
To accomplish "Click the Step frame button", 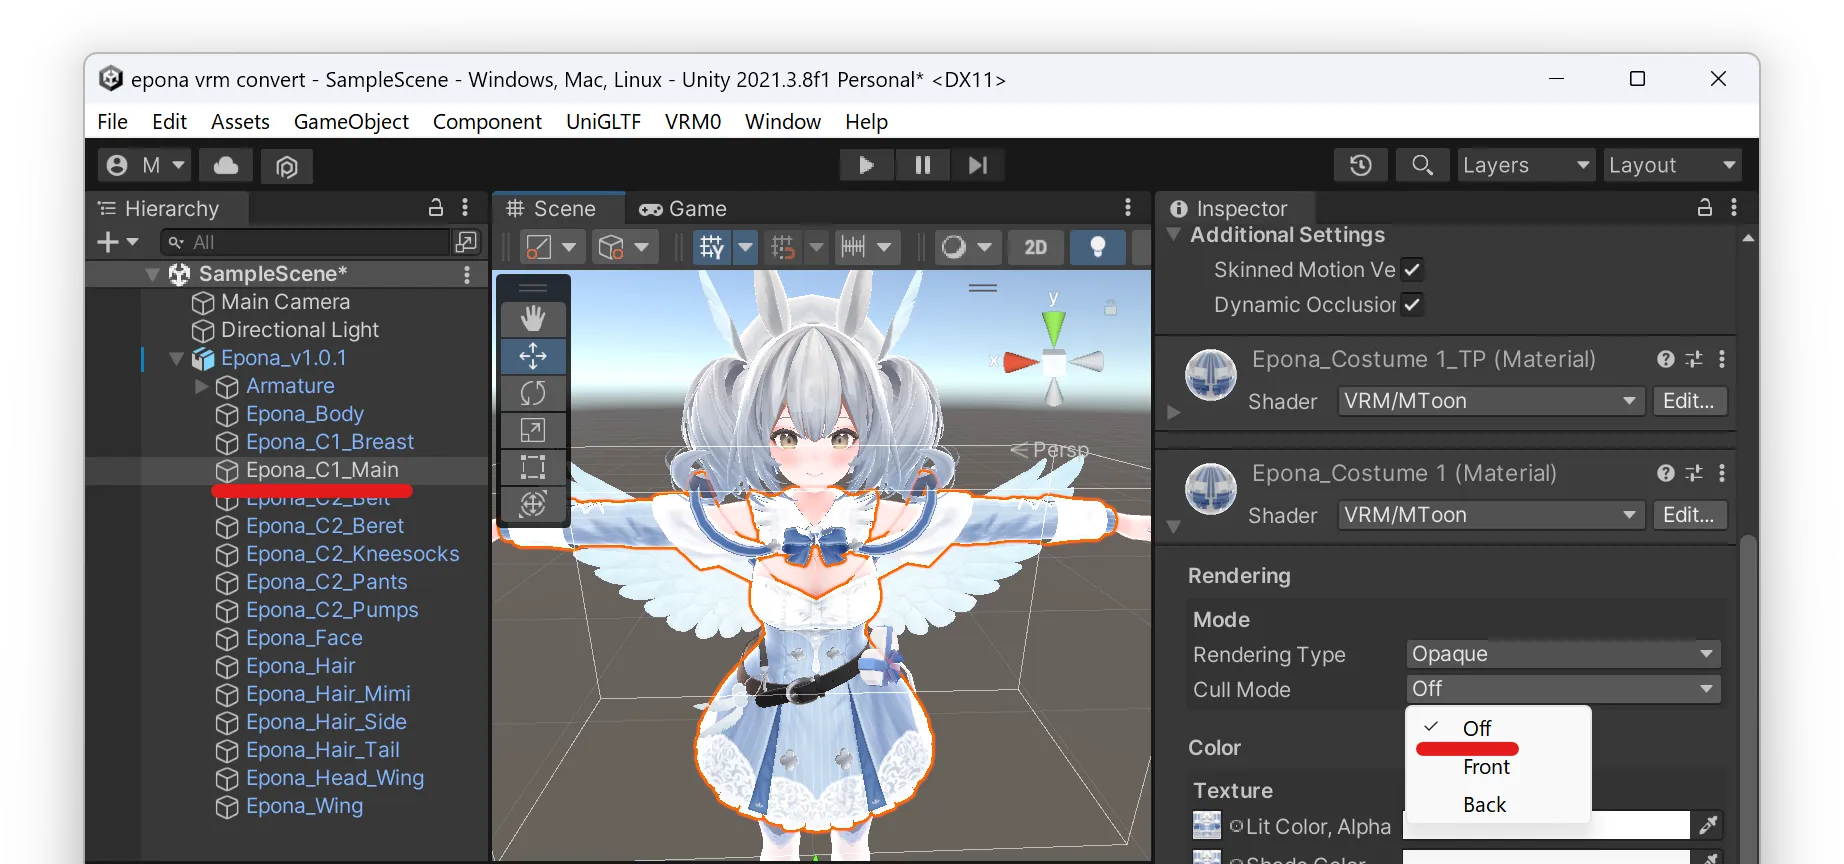I will pos(977,165).
